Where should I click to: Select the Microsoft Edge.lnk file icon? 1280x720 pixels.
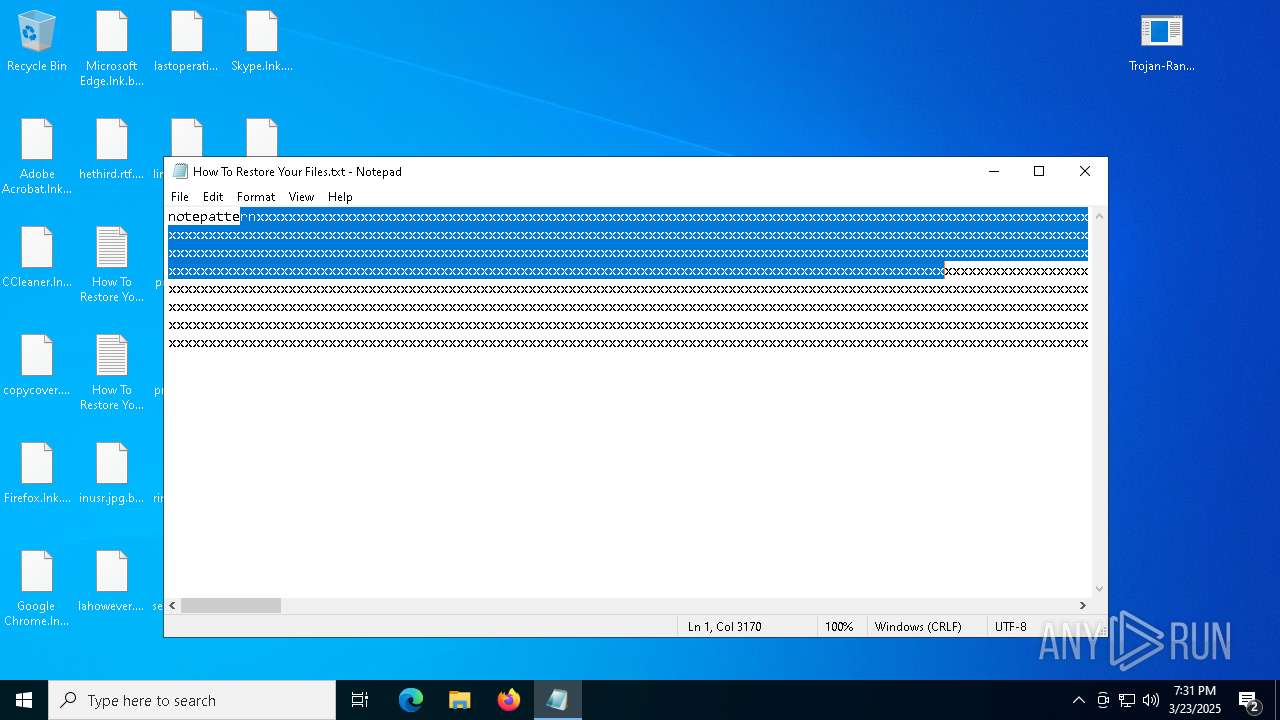(x=112, y=49)
